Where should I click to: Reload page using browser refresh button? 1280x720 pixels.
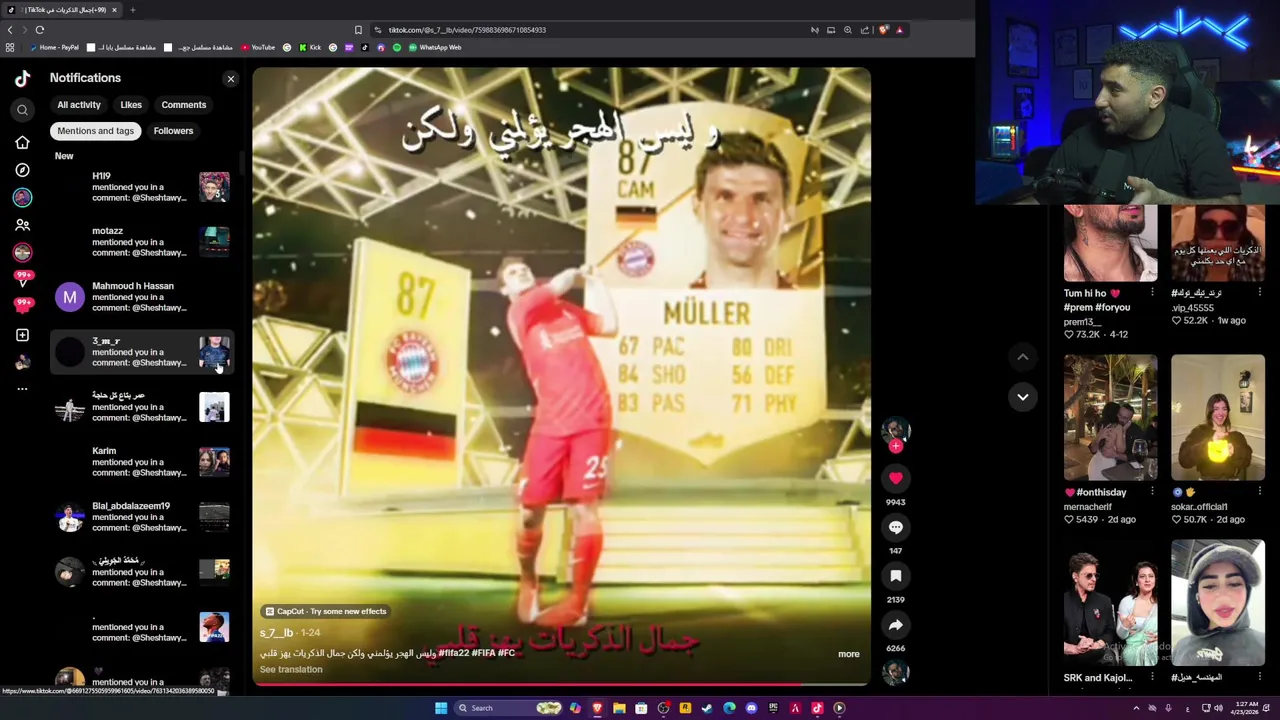tap(40, 30)
